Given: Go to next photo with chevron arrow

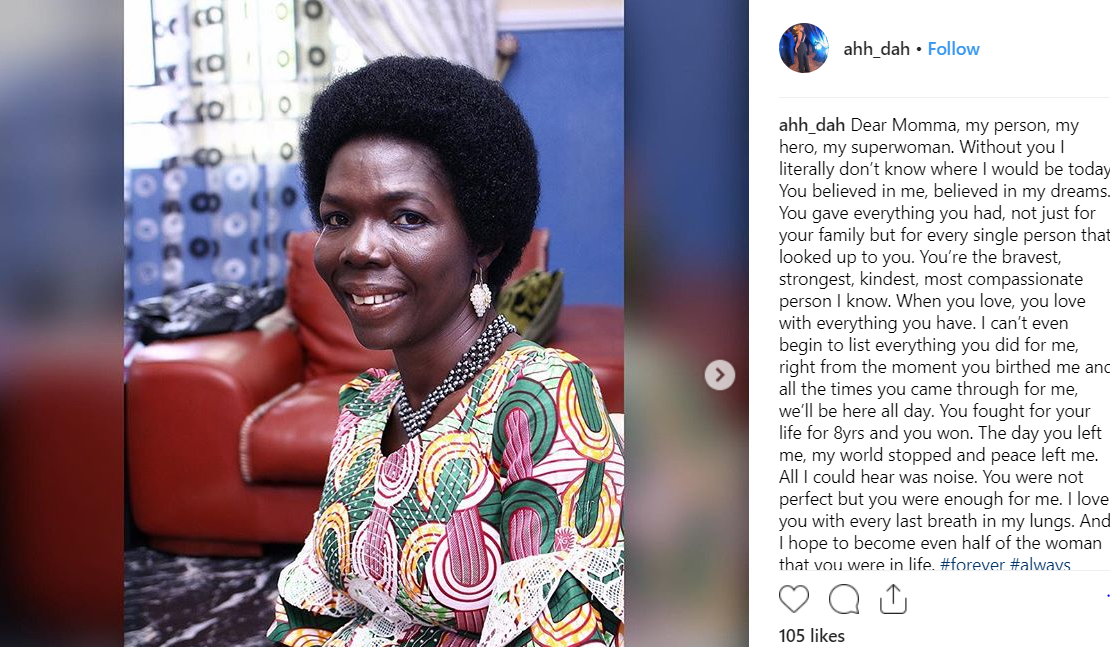Looking at the screenshot, I should point(719,374).
